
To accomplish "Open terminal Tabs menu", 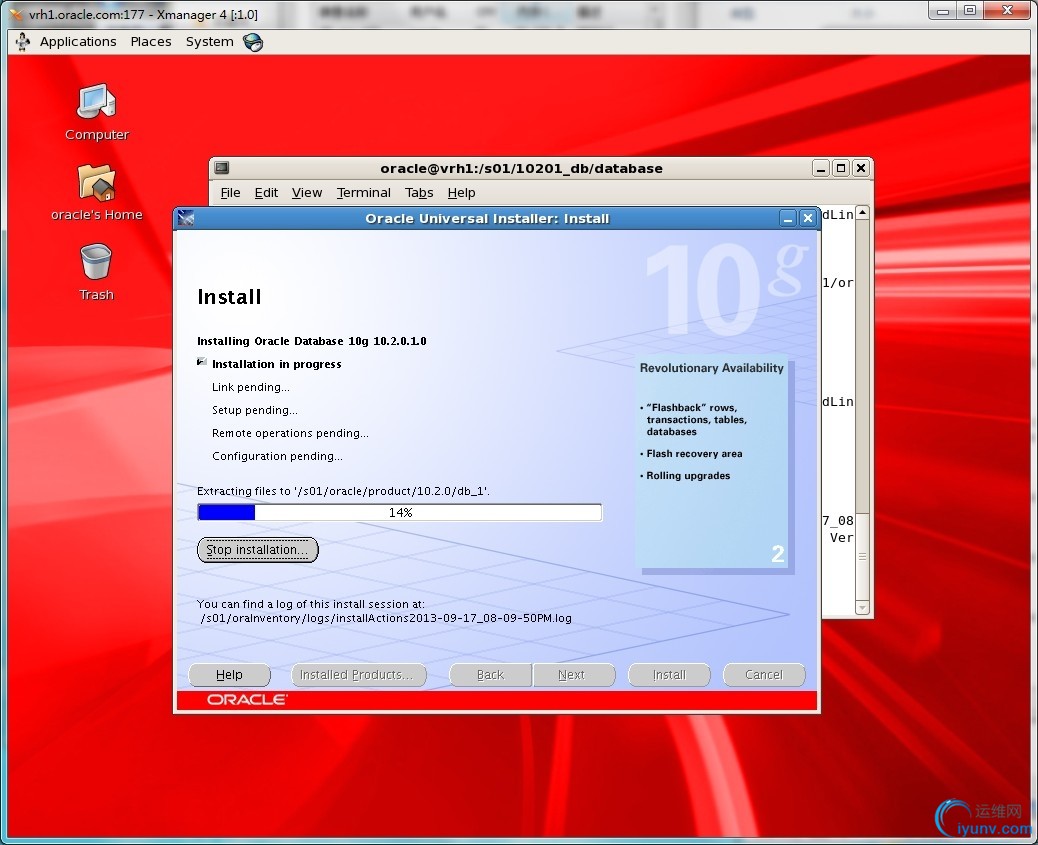I will (x=419, y=193).
